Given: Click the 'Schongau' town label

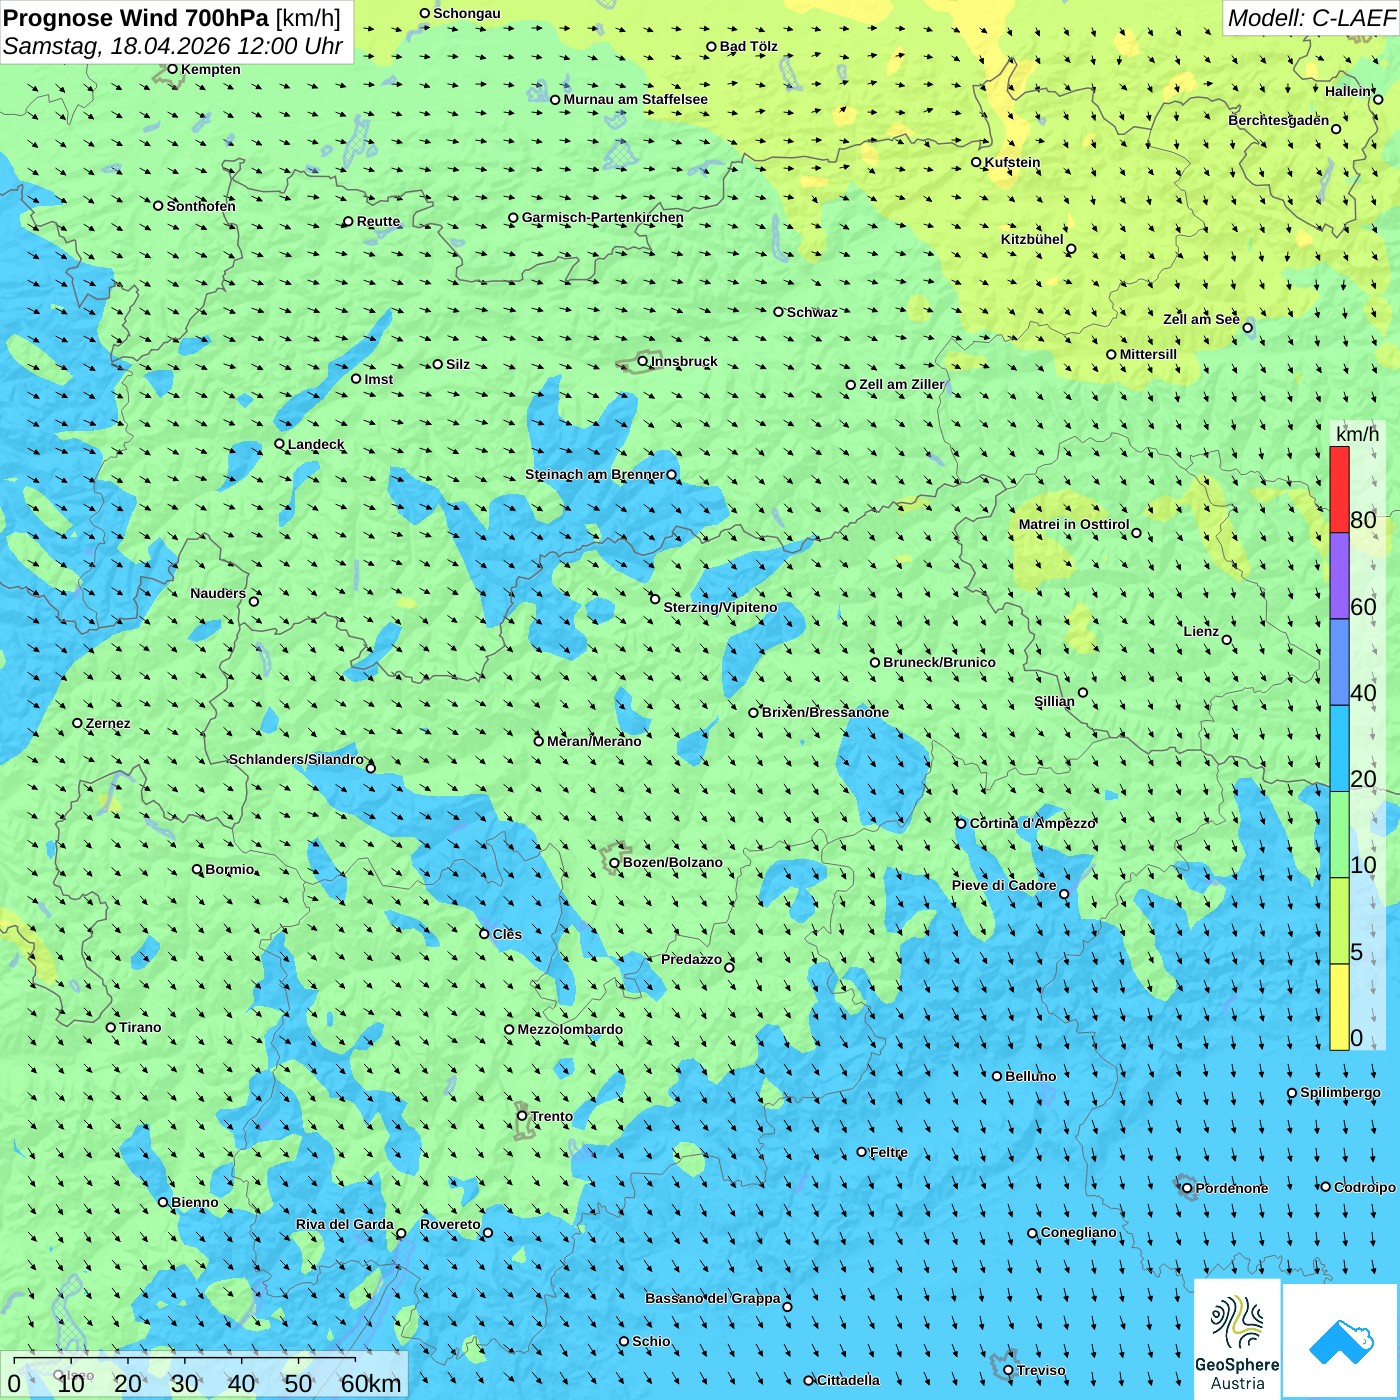Looking at the screenshot, I should 466,13.
